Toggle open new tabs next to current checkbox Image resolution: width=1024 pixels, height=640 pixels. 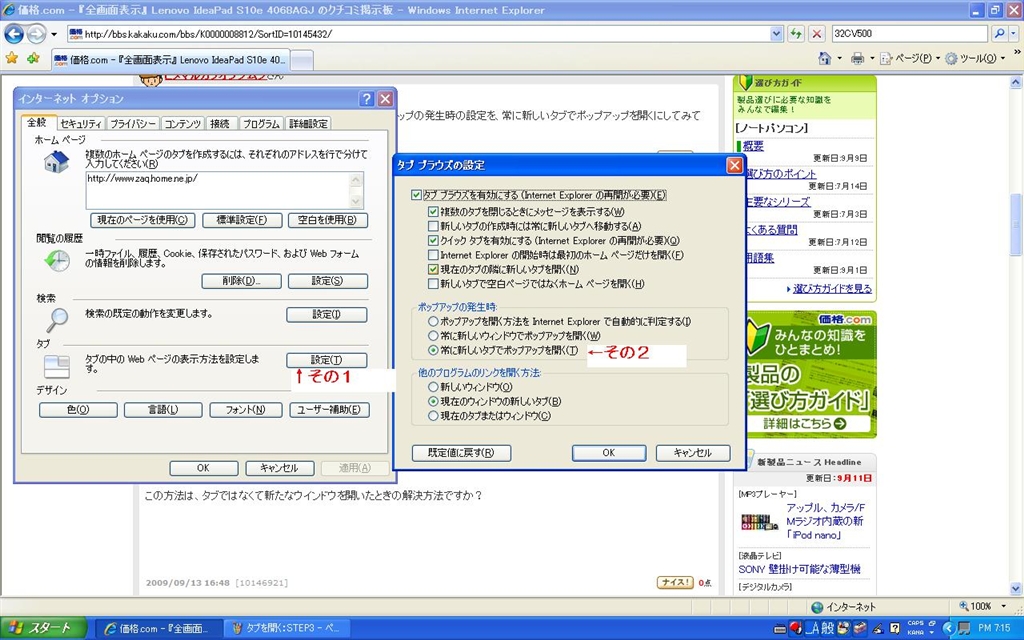(x=433, y=269)
